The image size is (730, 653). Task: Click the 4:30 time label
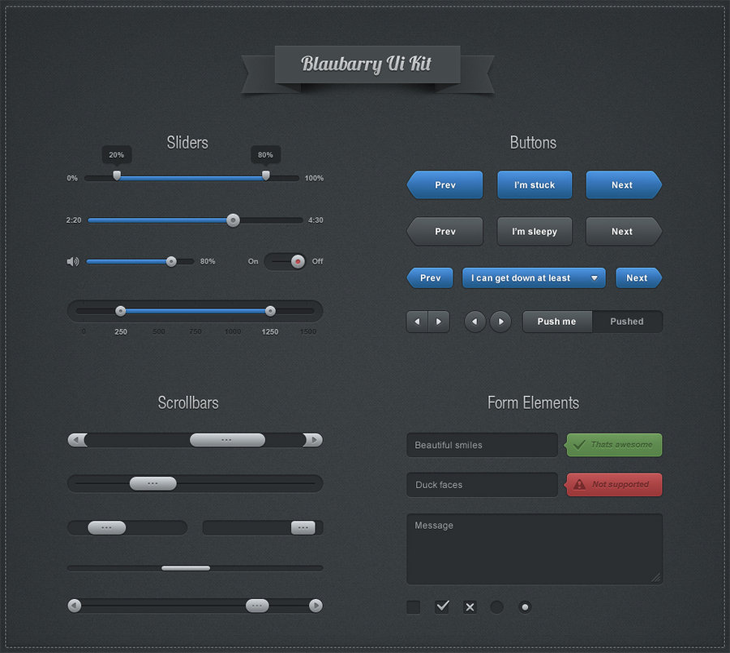(316, 220)
